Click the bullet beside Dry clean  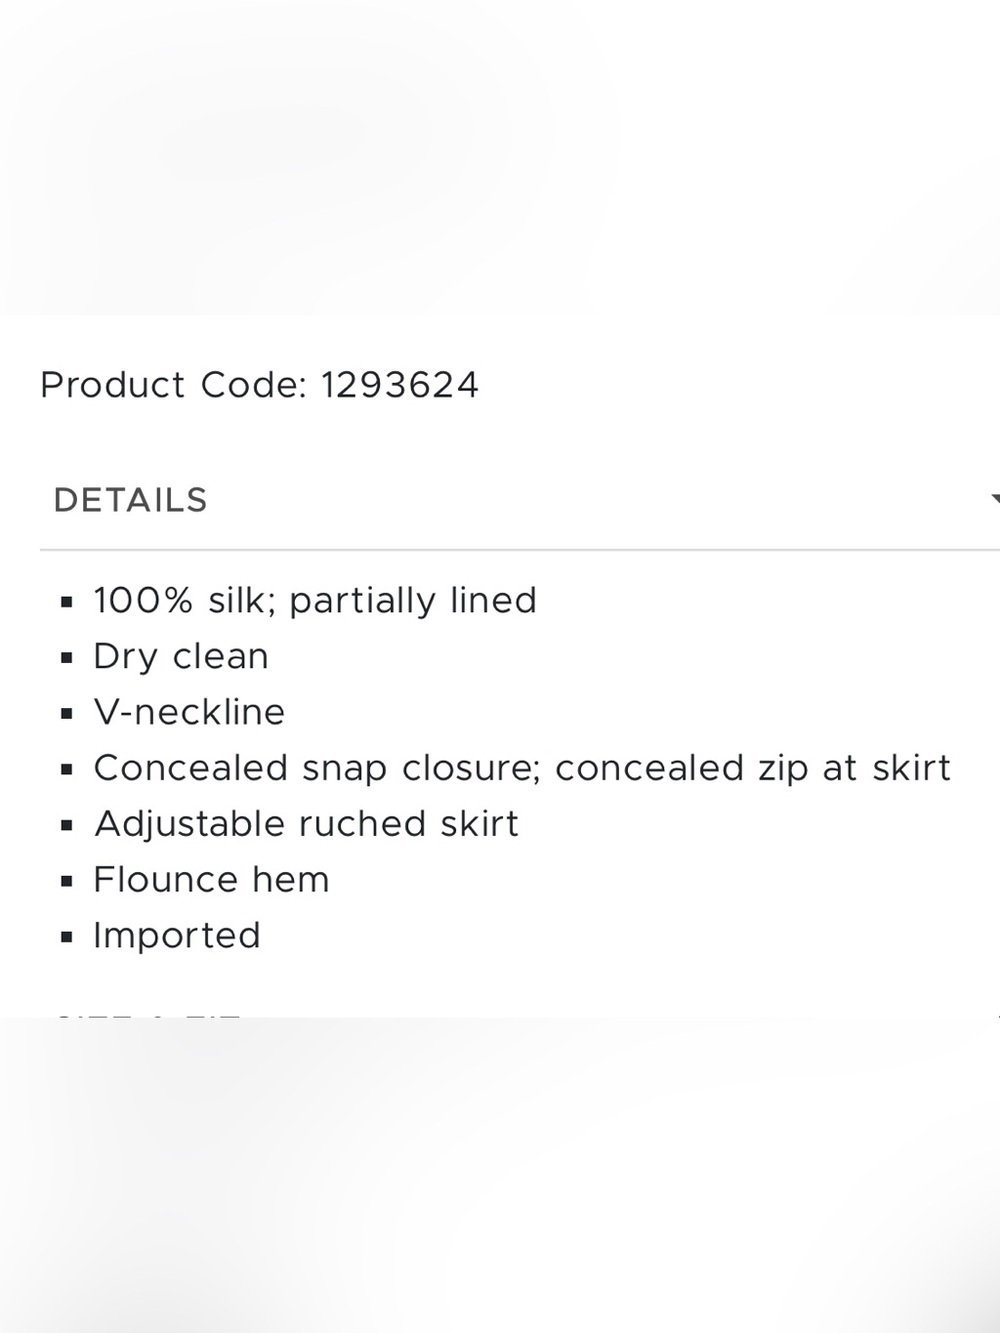67,658
